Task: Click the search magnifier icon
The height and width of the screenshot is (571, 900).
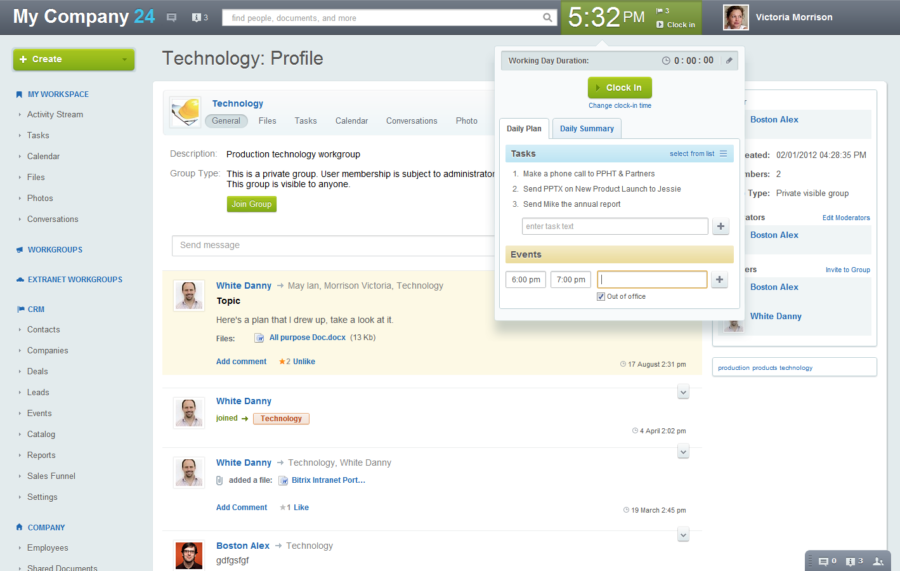Action: click(x=548, y=18)
